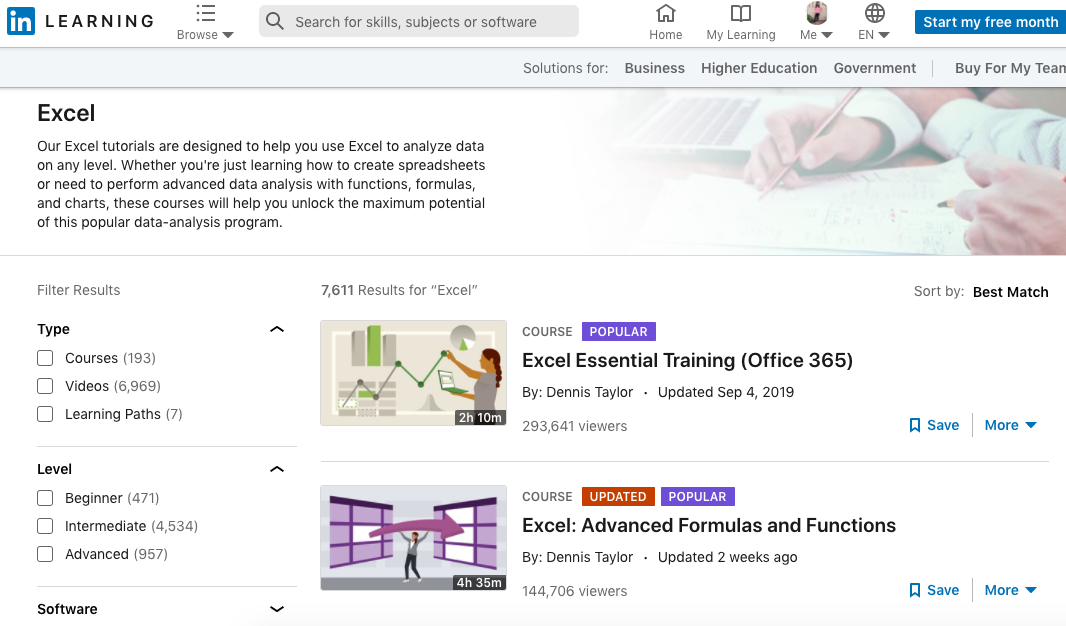Open Excel Essential Training course thumbnail
The height and width of the screenshot is (626, 1066).
click(x=413, y=373)
